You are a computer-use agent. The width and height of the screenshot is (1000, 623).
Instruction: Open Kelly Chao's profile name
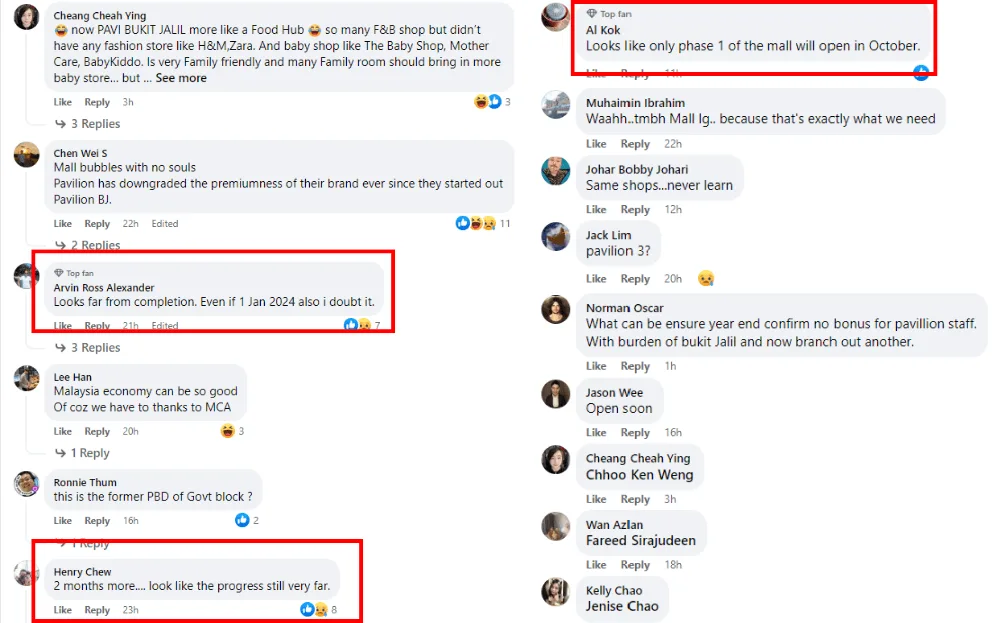click(x=614, y=590)
